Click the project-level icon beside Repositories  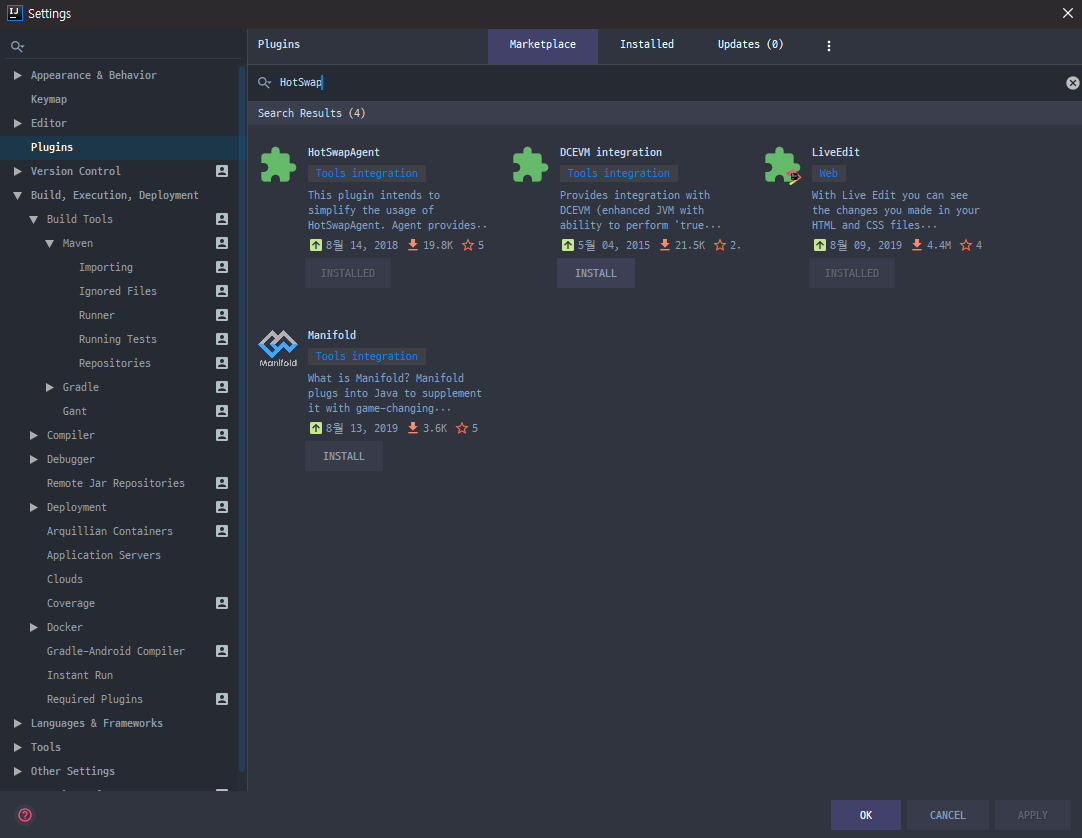coord(222,363)
